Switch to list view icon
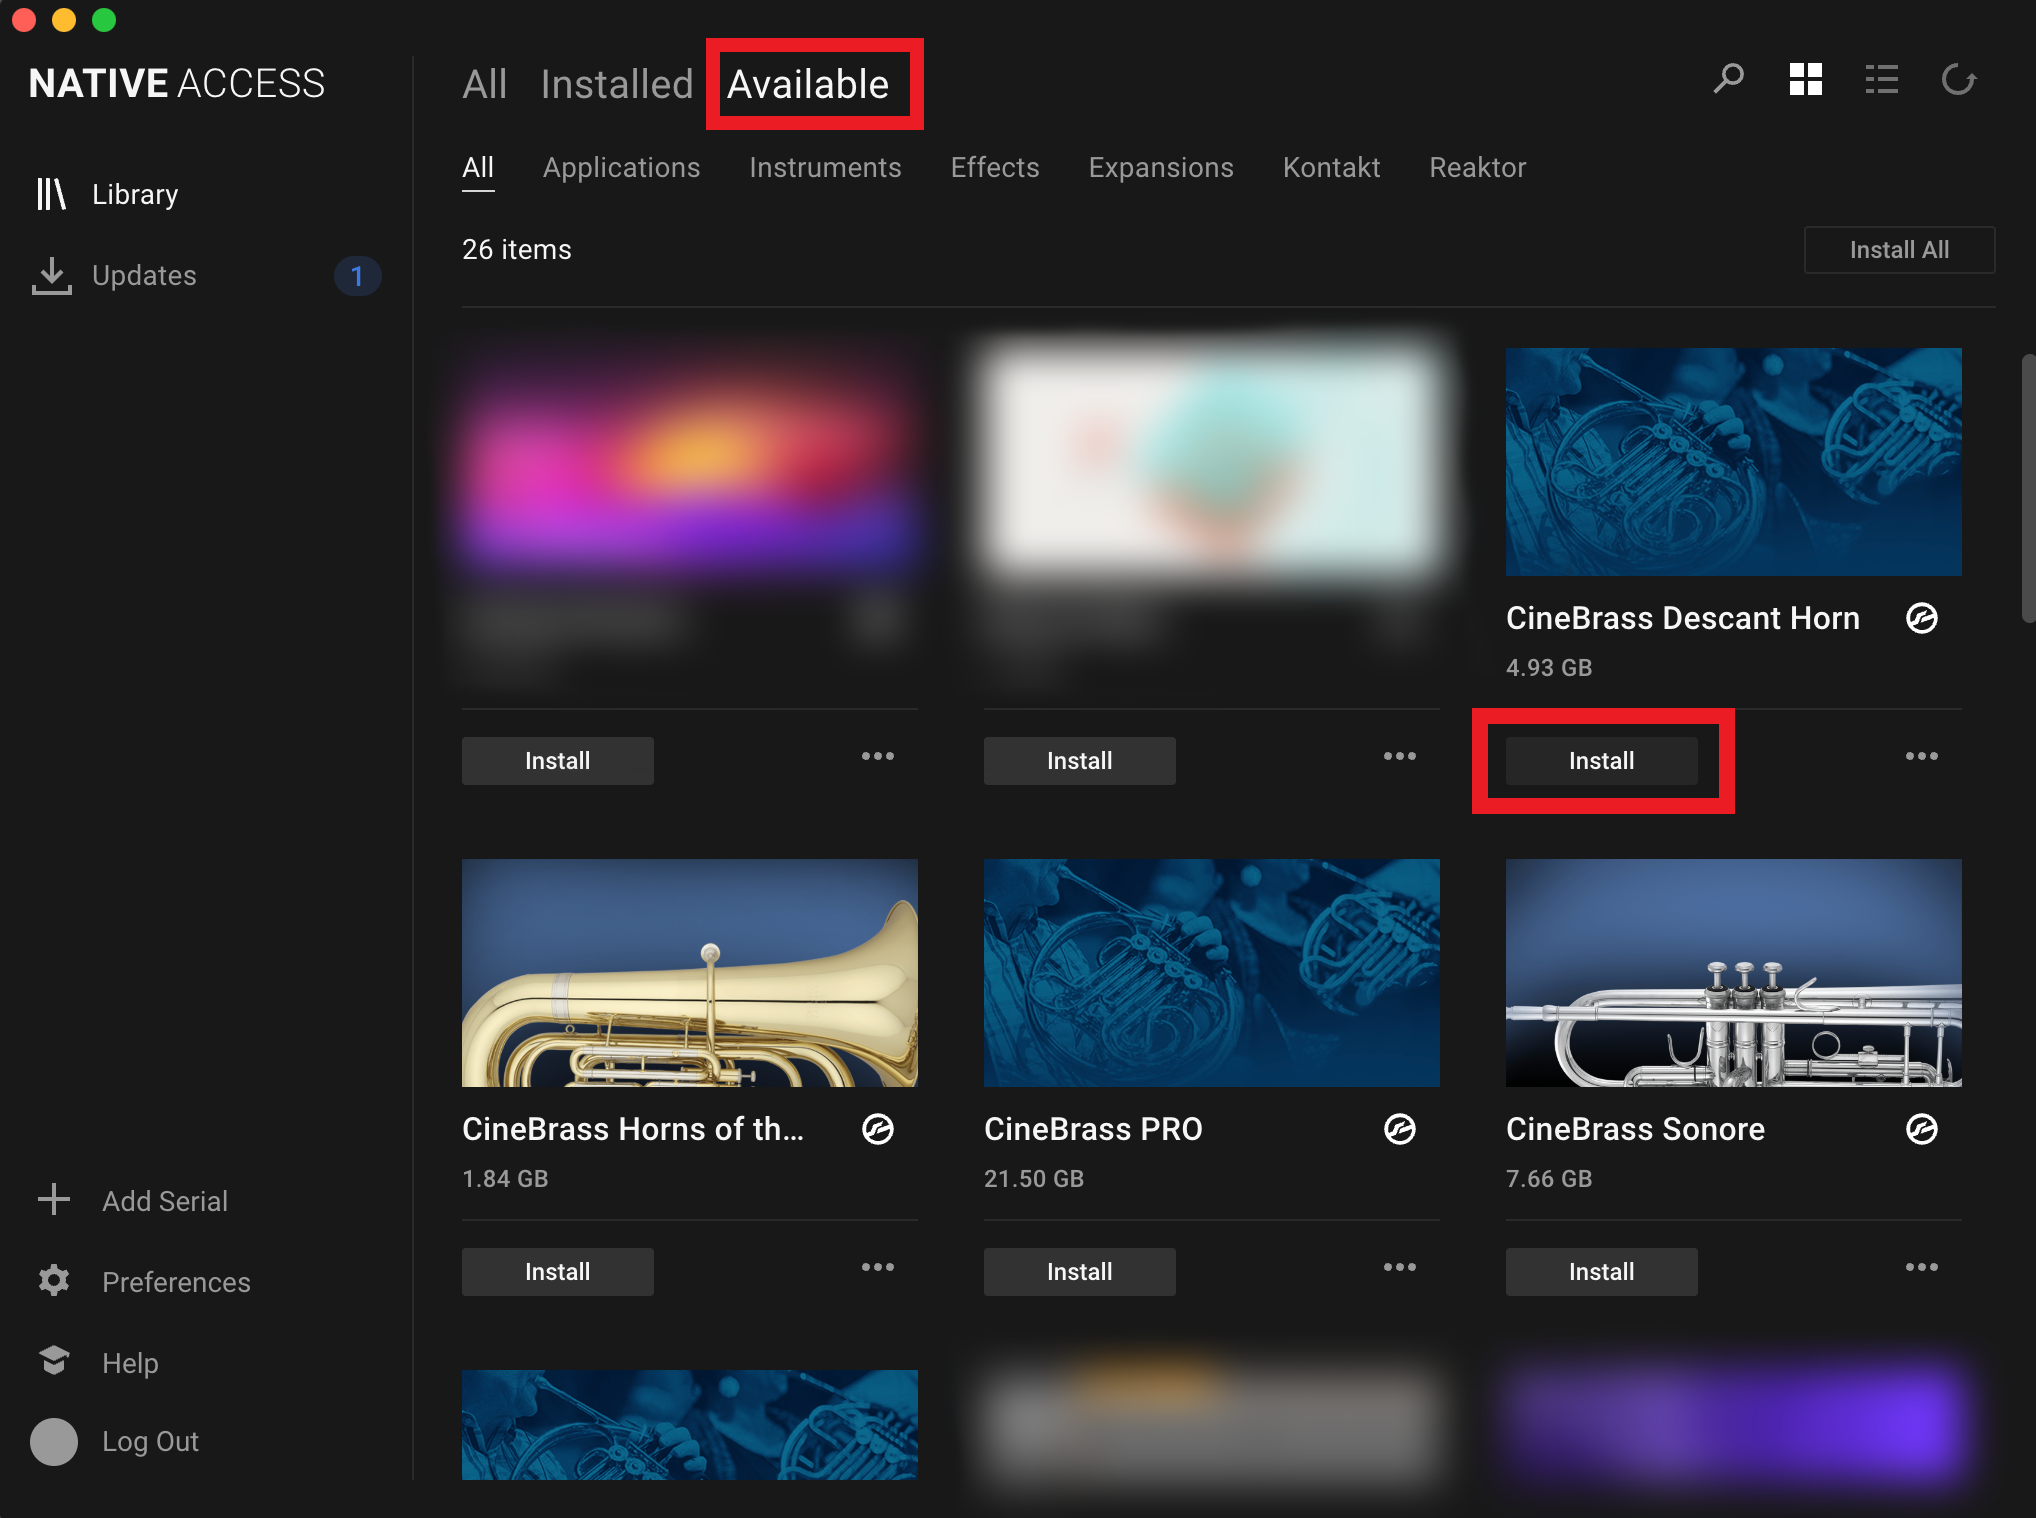 click(1882, 79)
